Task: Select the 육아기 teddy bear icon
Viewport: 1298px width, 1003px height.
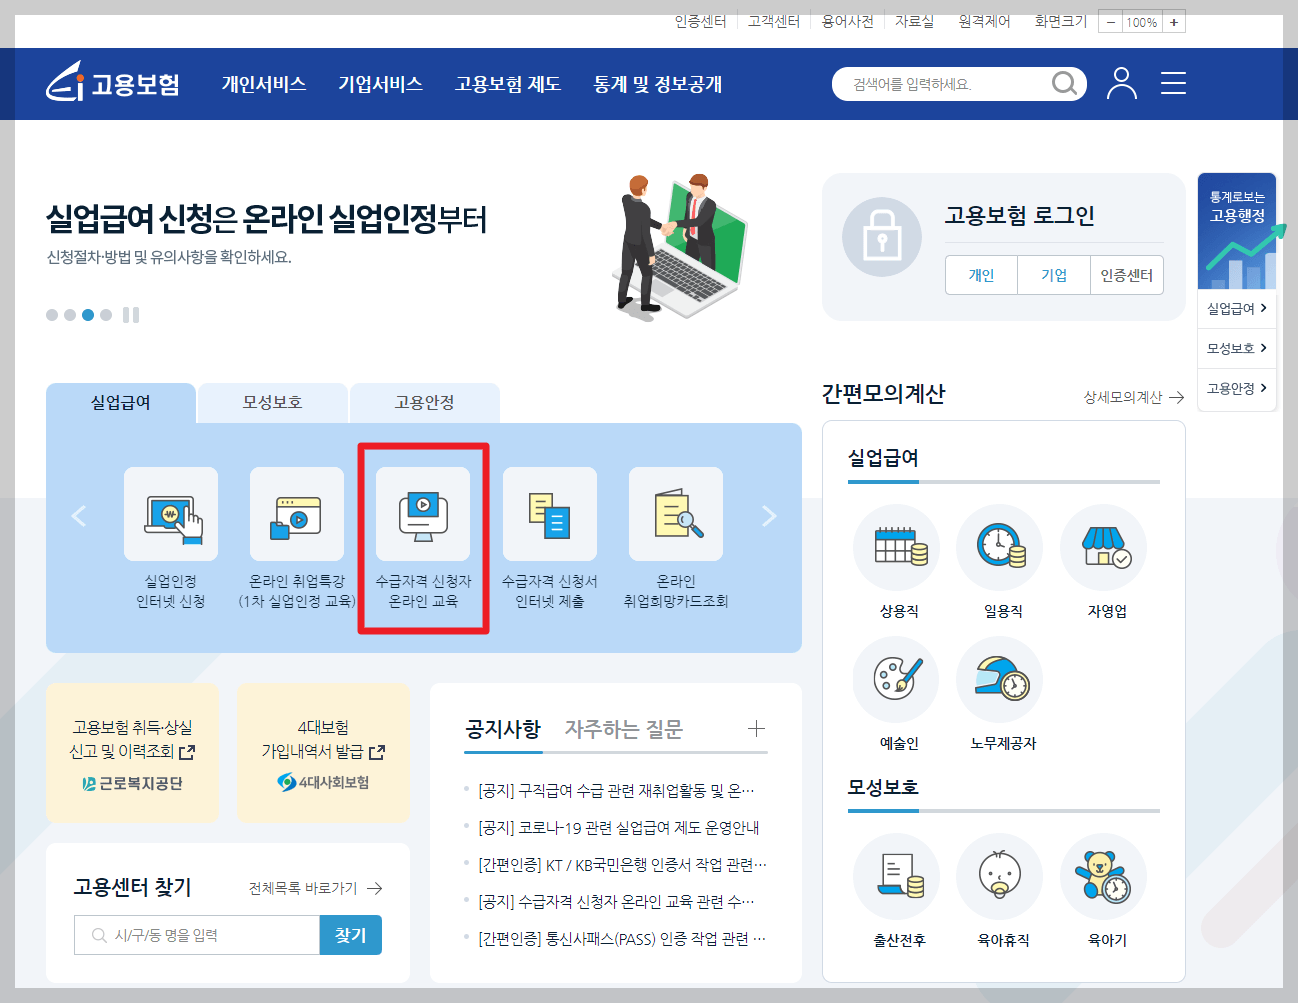Action: [x=1104, y=876]
